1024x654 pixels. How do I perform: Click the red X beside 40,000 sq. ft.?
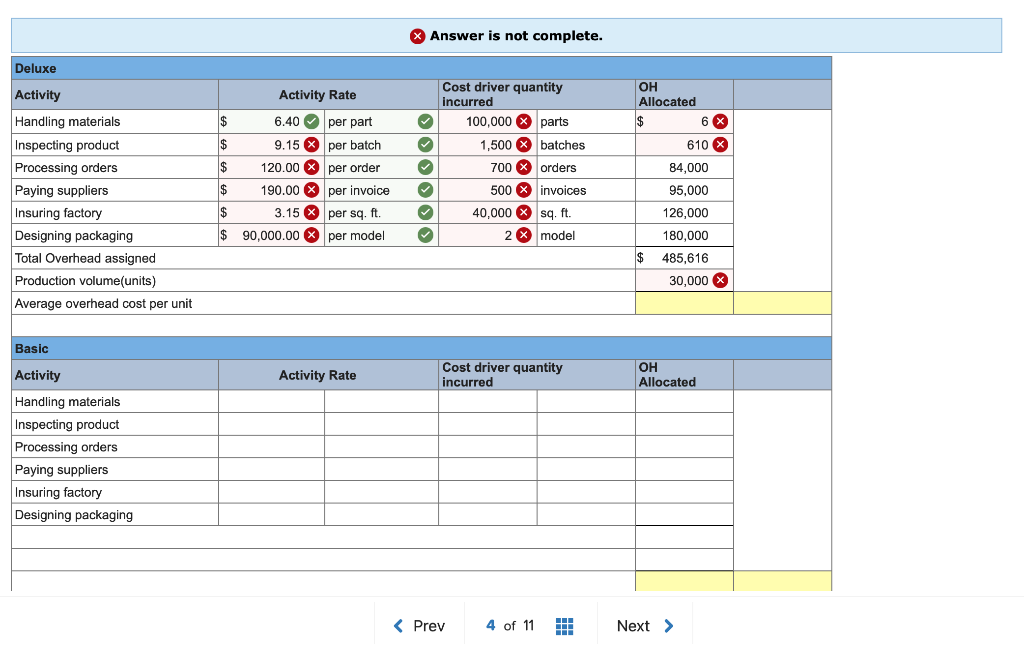click(524, 212)
